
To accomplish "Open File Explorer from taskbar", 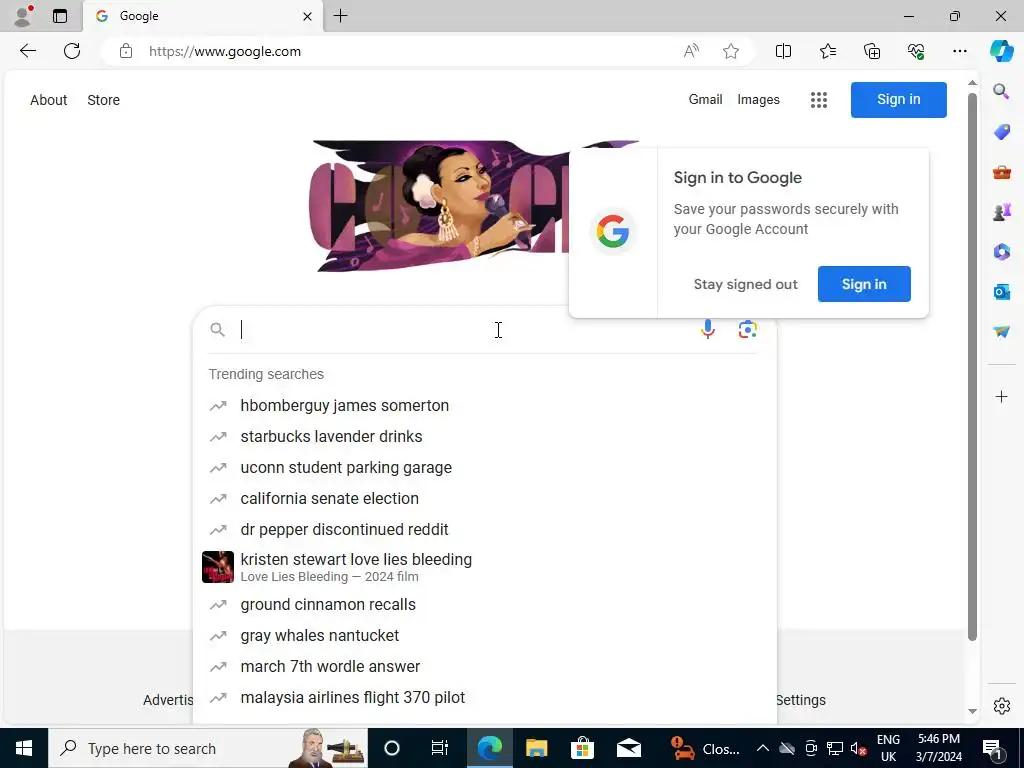I will tap(536, 748).
